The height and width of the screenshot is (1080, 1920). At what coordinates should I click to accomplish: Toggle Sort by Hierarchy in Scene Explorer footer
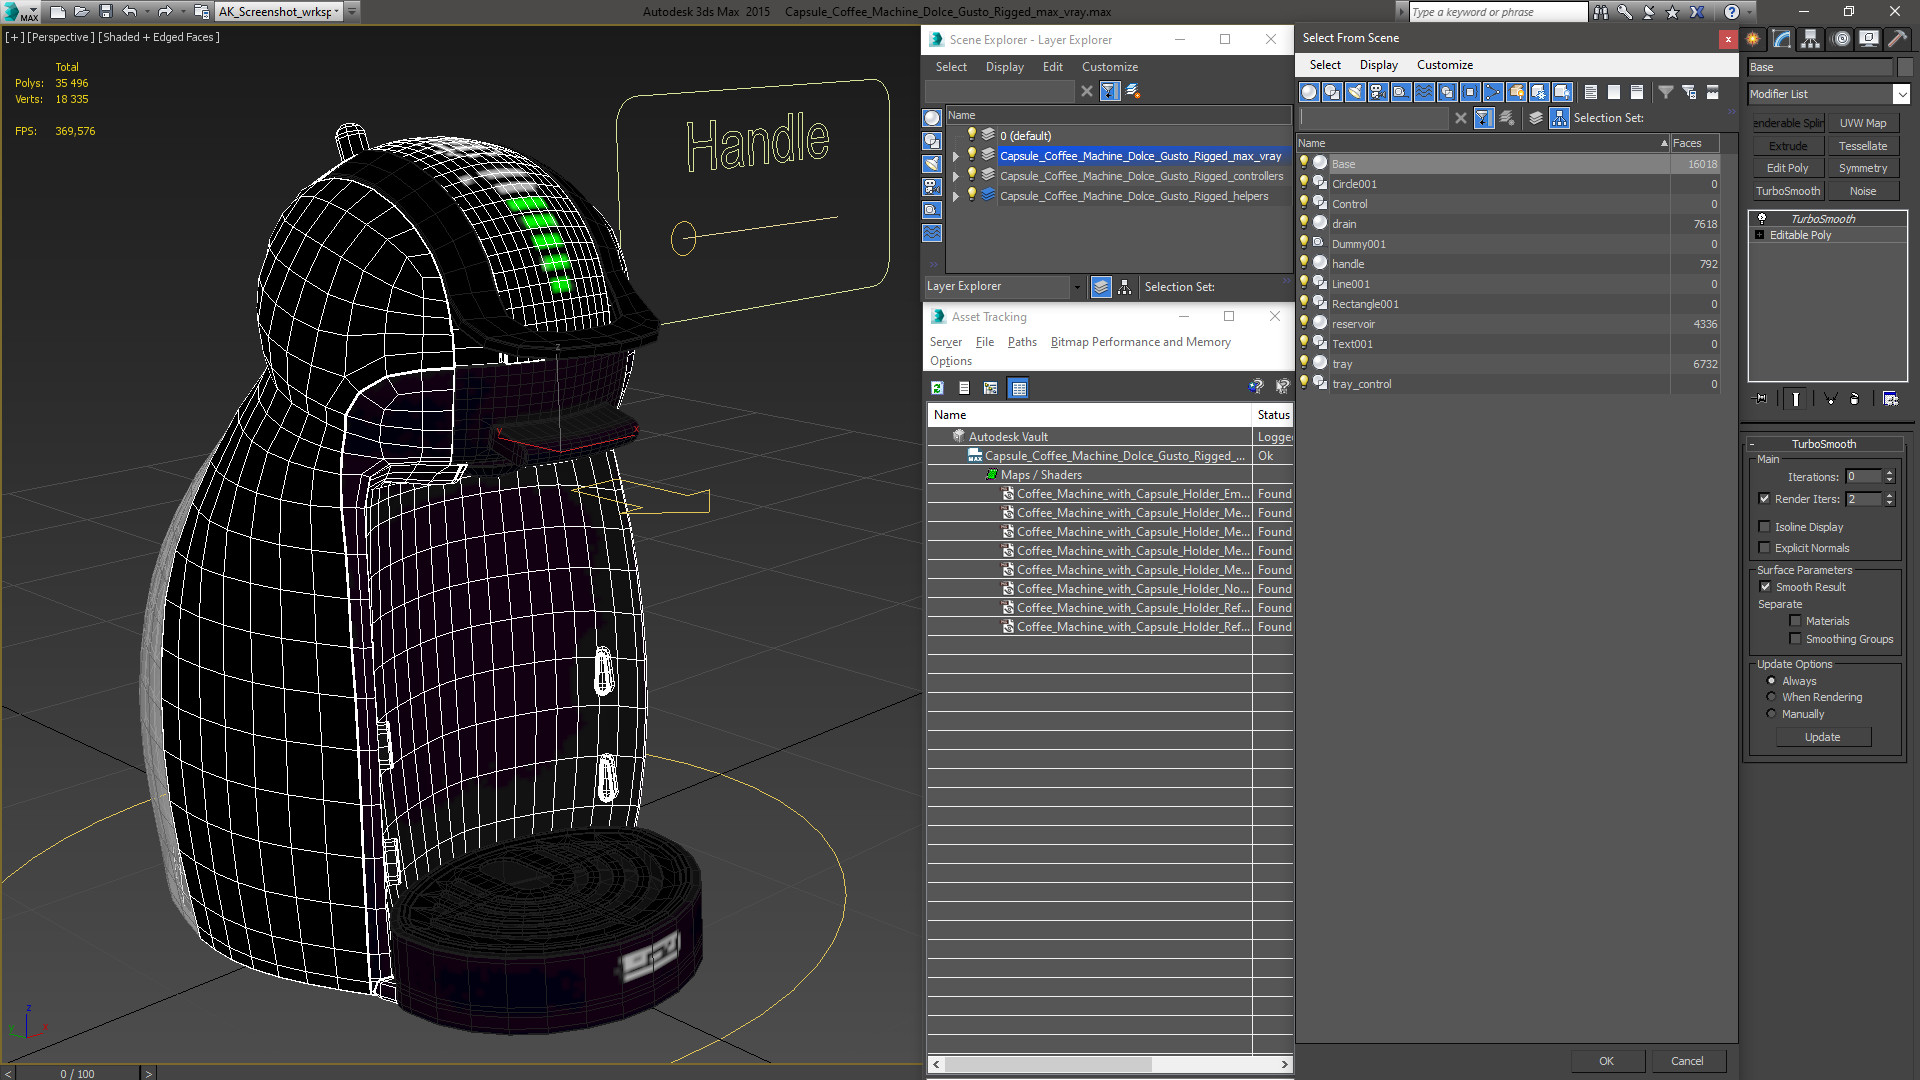tap(1125, 287)
